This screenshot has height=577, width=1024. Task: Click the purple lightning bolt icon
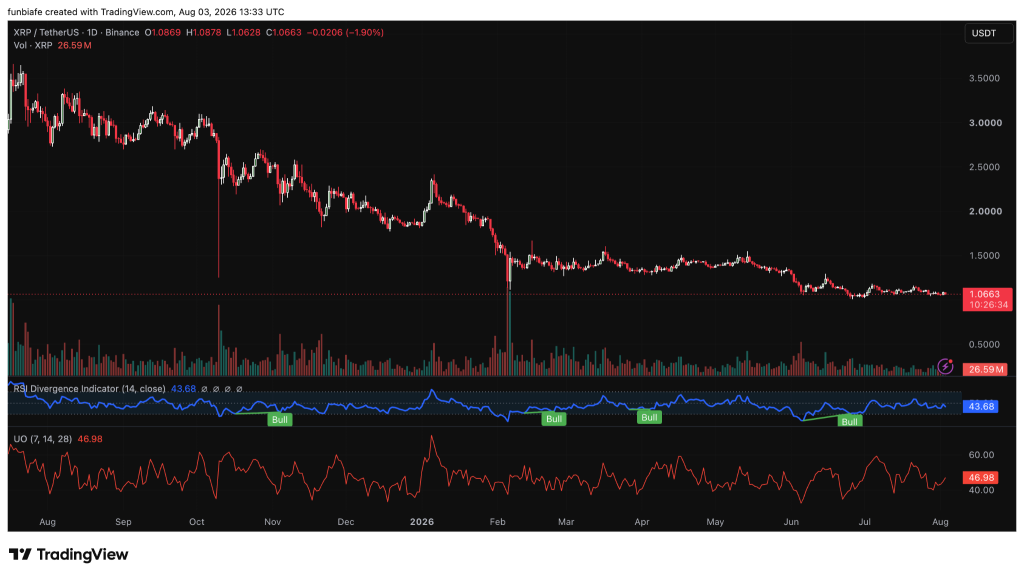[x=945, y=366]
